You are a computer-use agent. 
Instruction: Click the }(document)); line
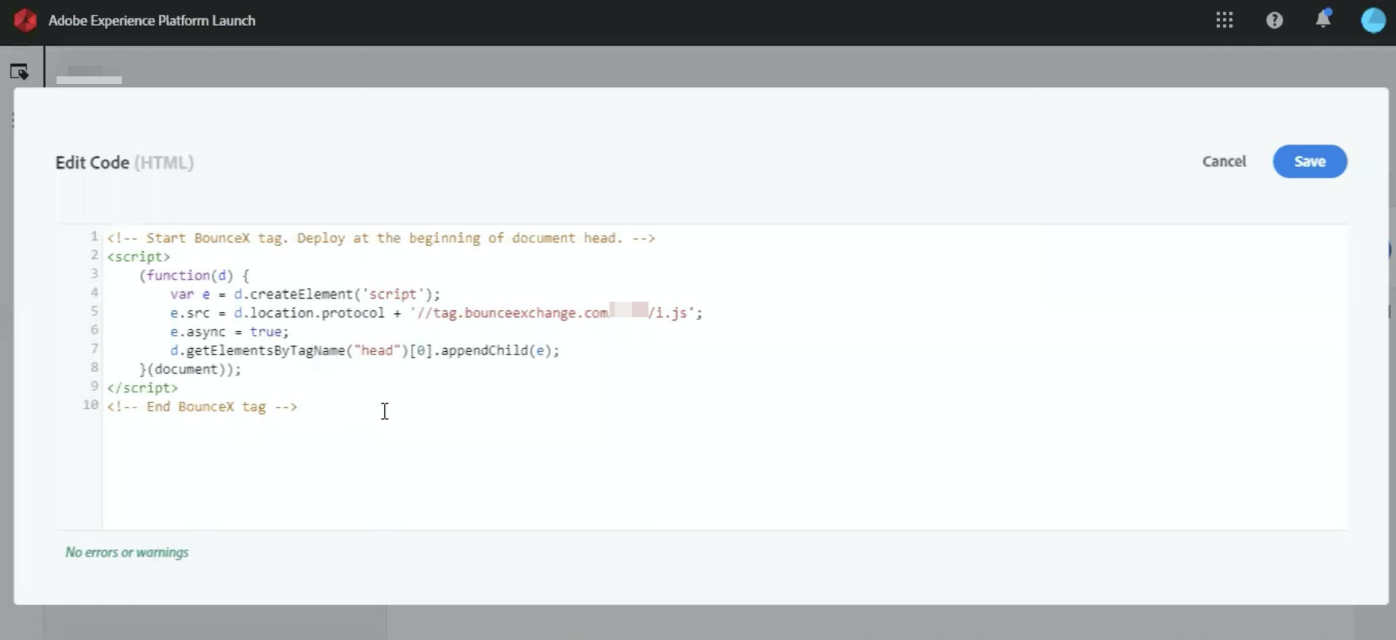[x=190, y=369]
